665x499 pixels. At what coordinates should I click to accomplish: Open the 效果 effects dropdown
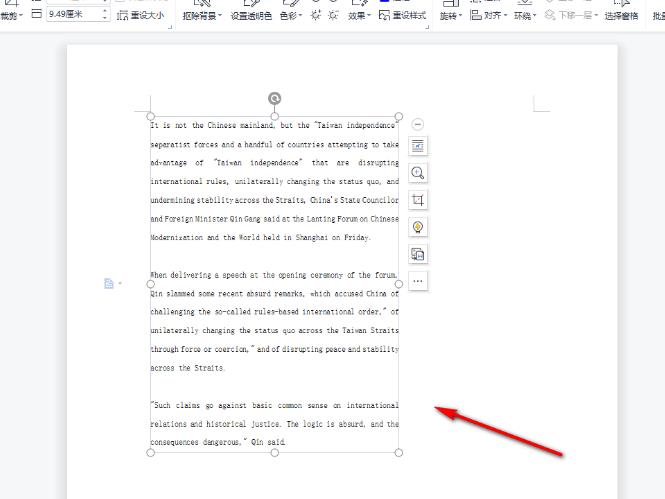pyautogui.click(x=359, y=16)
